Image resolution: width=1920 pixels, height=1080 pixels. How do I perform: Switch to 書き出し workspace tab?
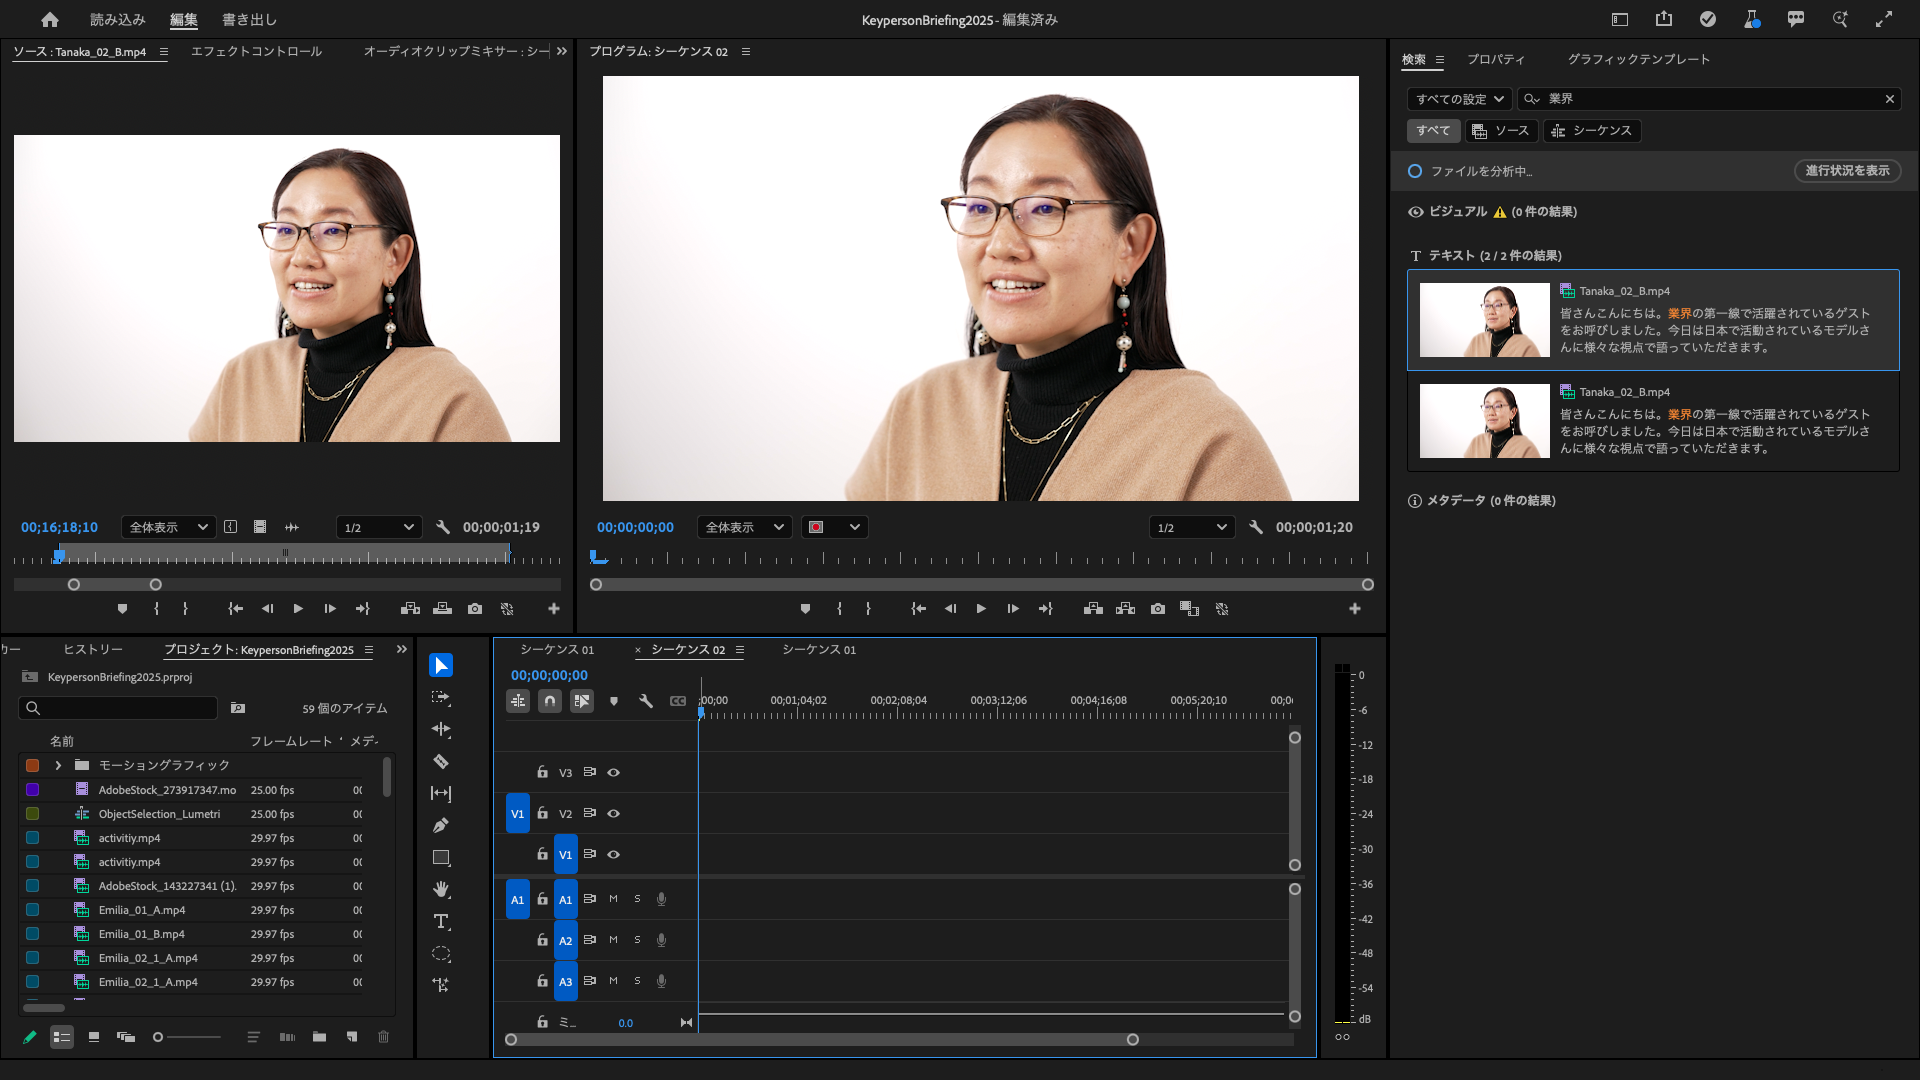249,20
